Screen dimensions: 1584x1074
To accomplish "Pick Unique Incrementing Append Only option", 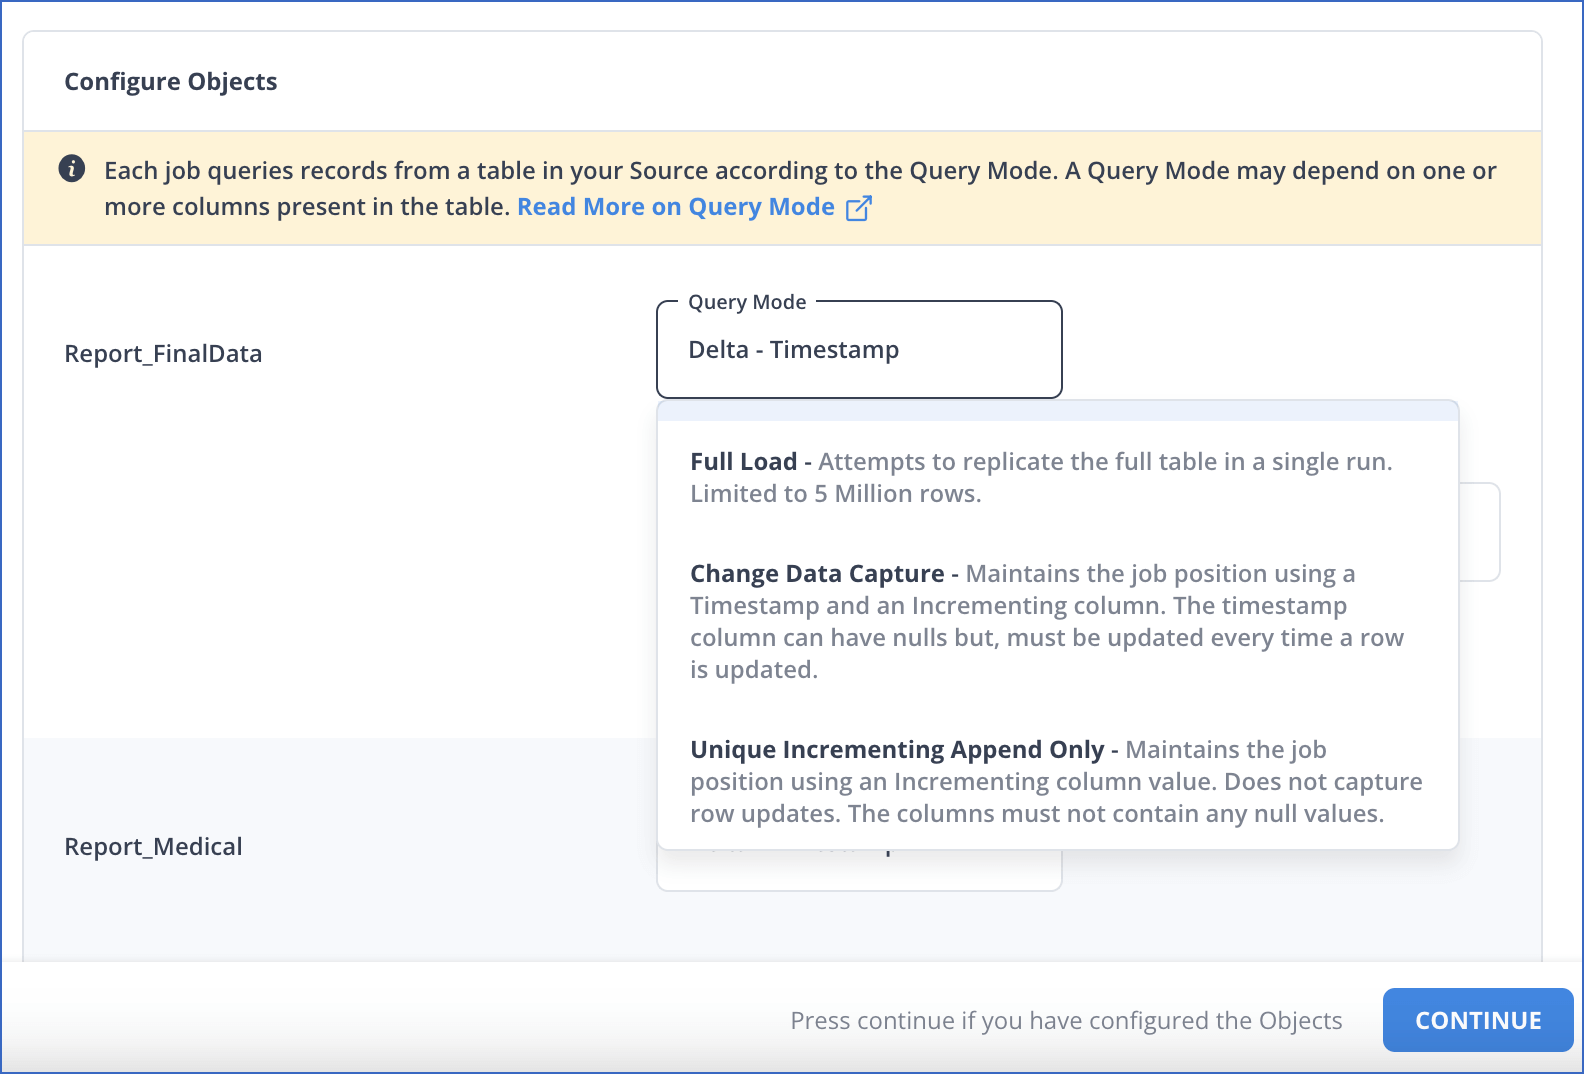I will pyautogui.click(x=1058, y=781).
